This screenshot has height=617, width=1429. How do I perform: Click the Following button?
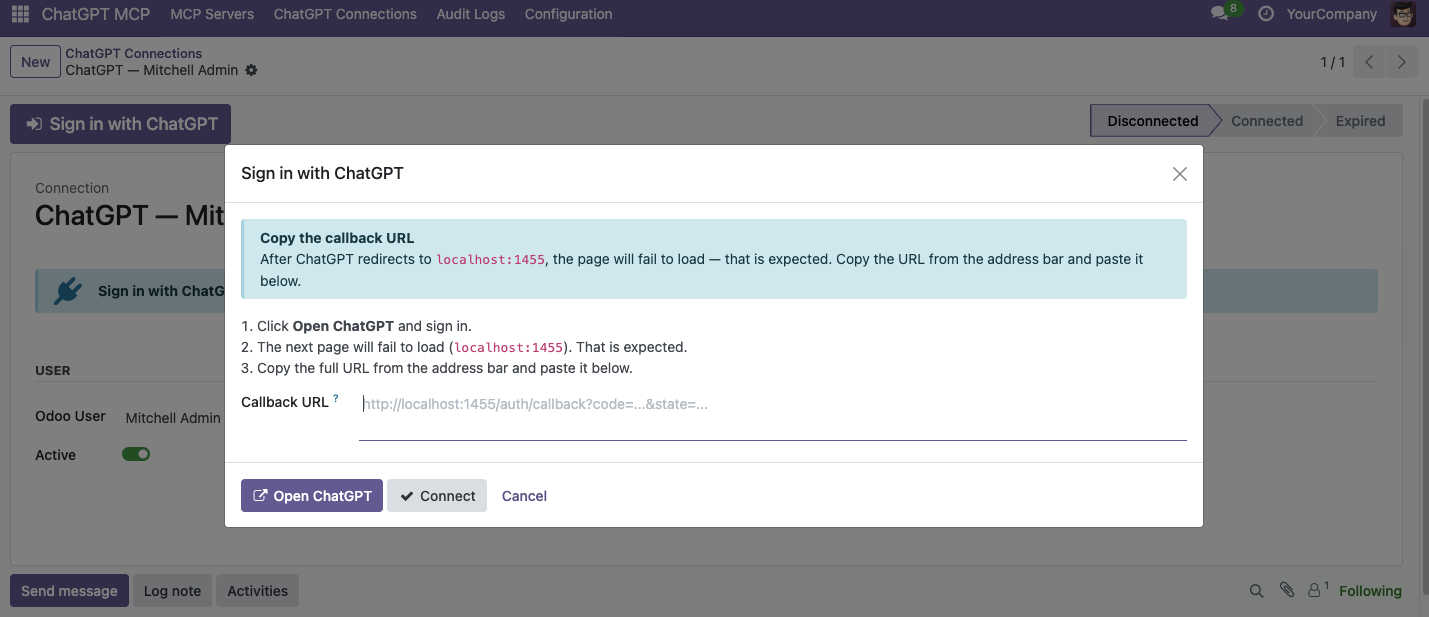pos(1370,591)
